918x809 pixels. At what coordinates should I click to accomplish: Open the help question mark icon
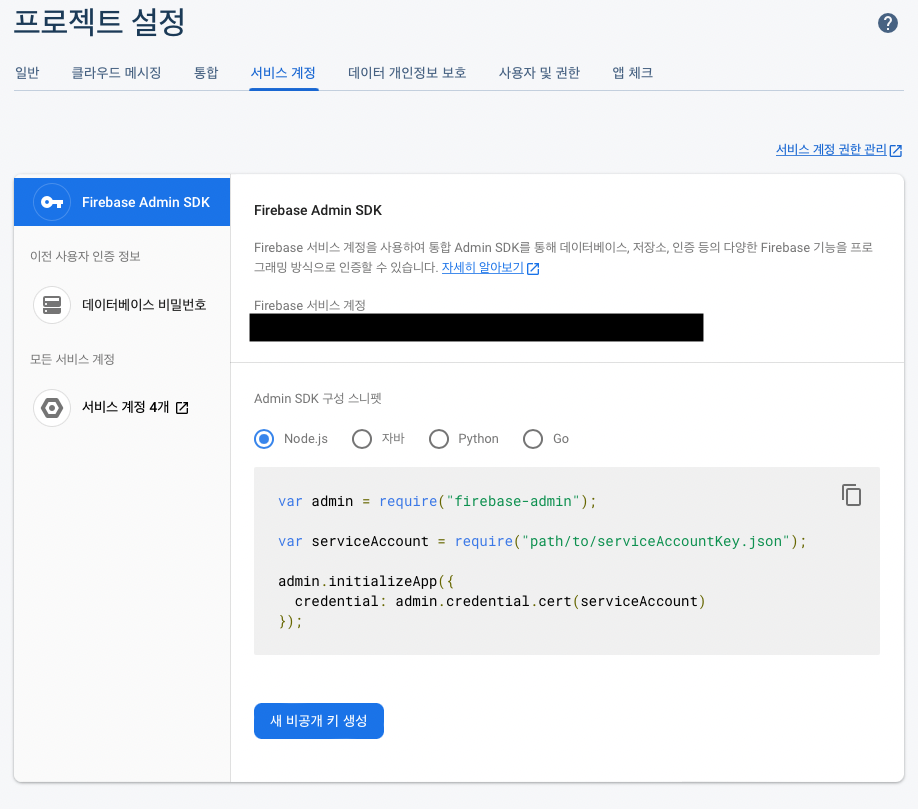tap(888, 23)
